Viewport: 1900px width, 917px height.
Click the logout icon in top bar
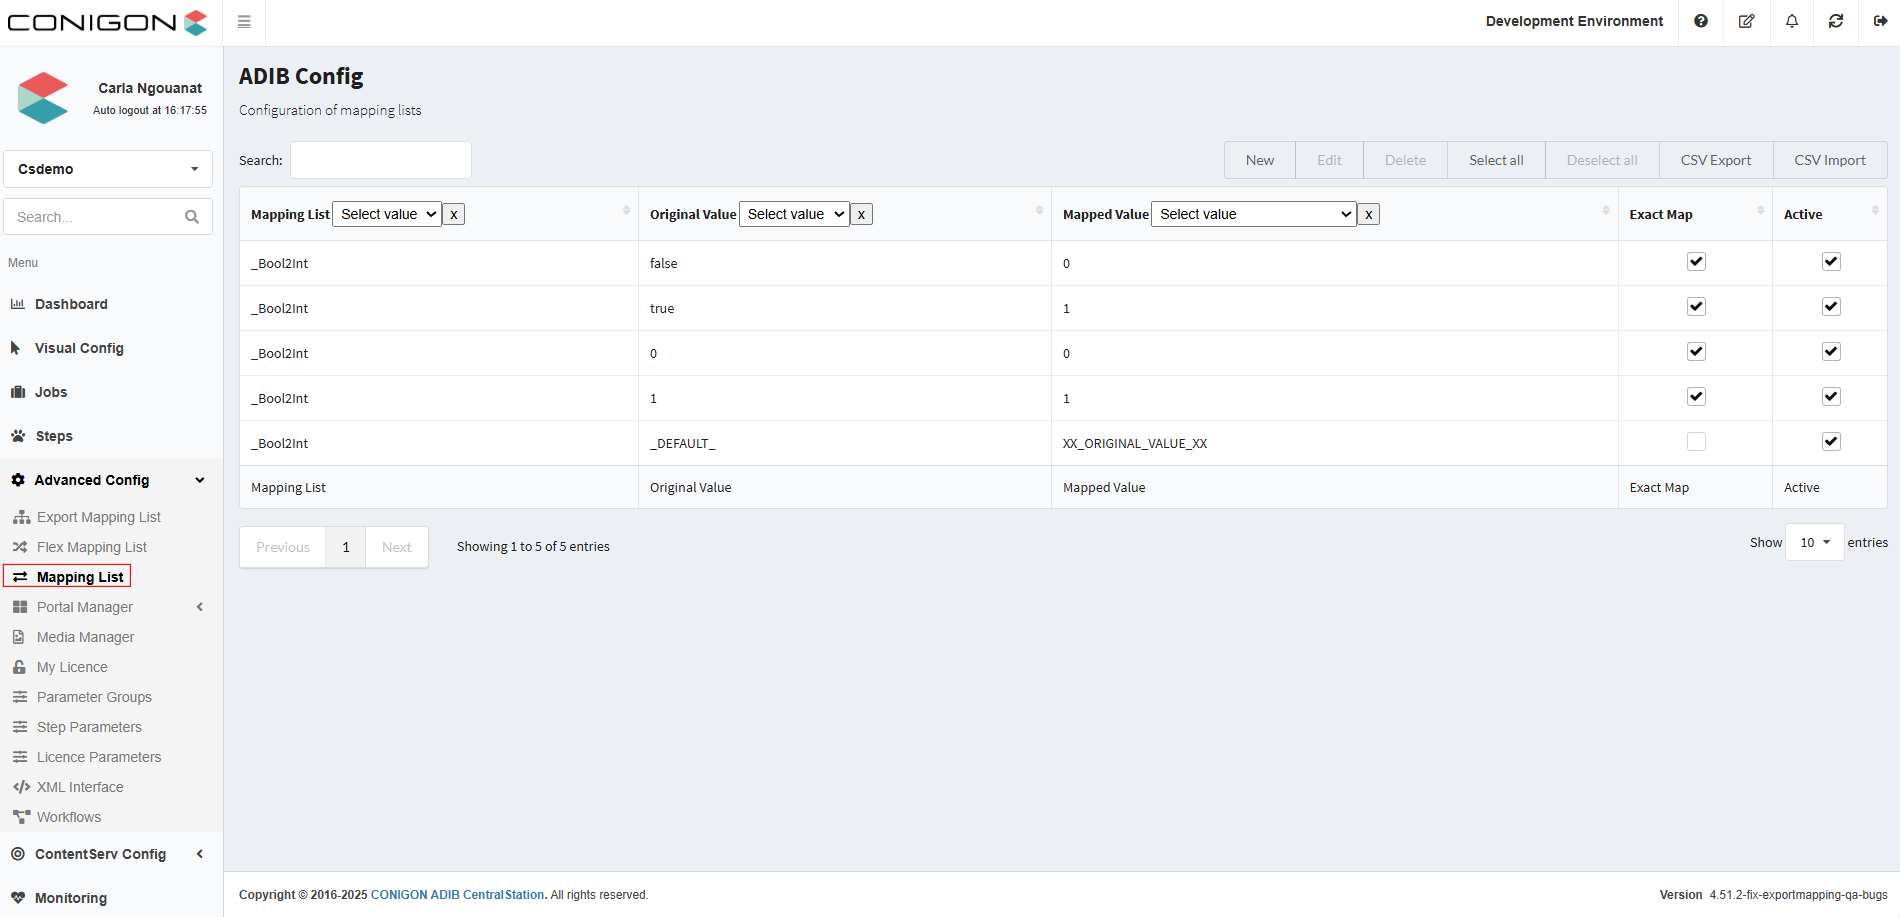tap(1880, 21)
